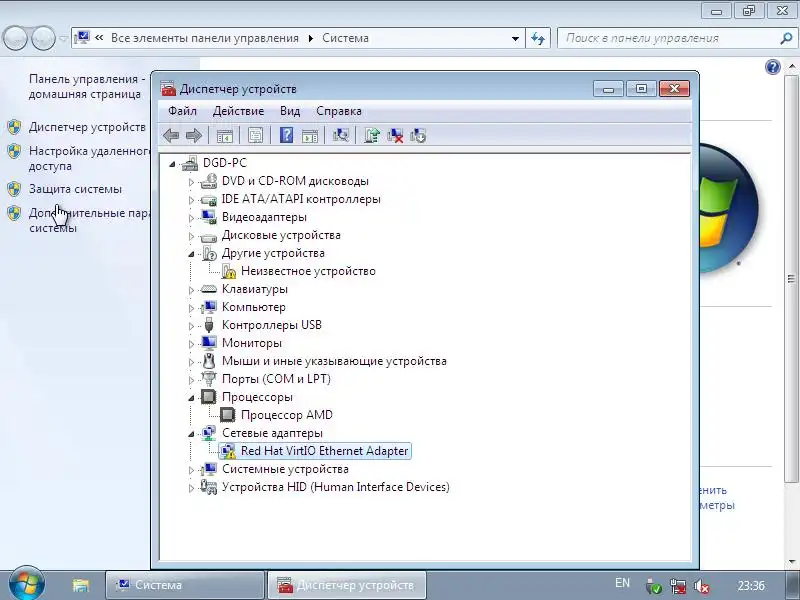The image size is (800, 600).
Task: Expand the Keyboards (Клавиатуры) node
Action: 191,290
